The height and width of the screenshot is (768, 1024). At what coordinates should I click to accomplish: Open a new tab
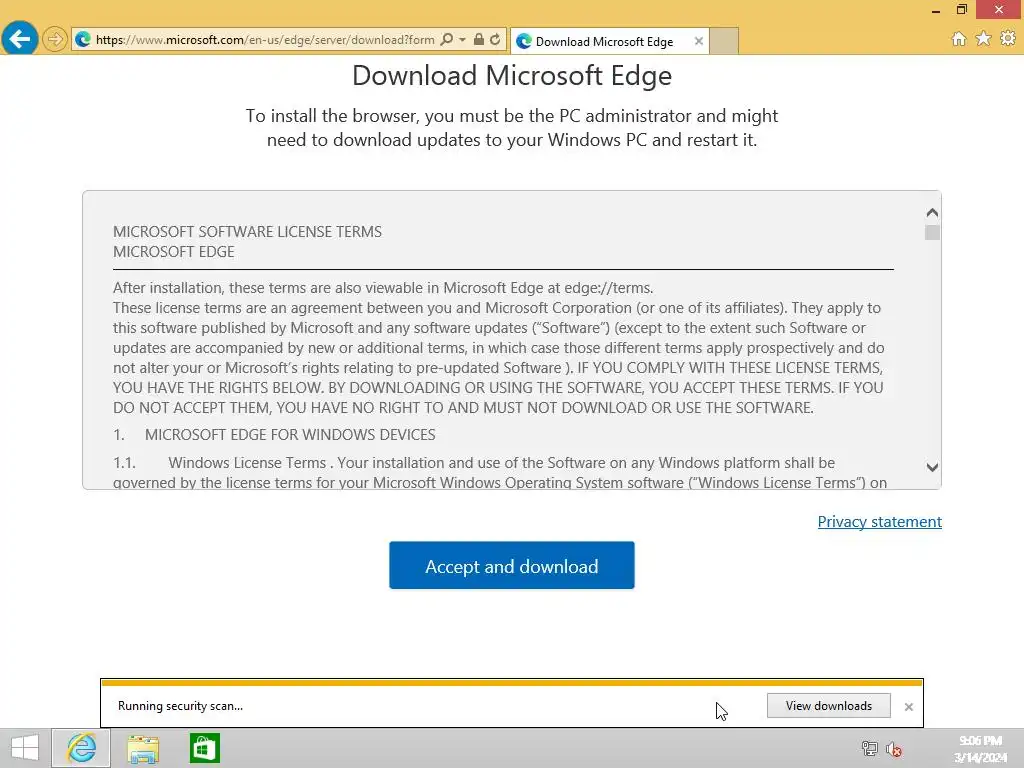click(x=724, y=41)
